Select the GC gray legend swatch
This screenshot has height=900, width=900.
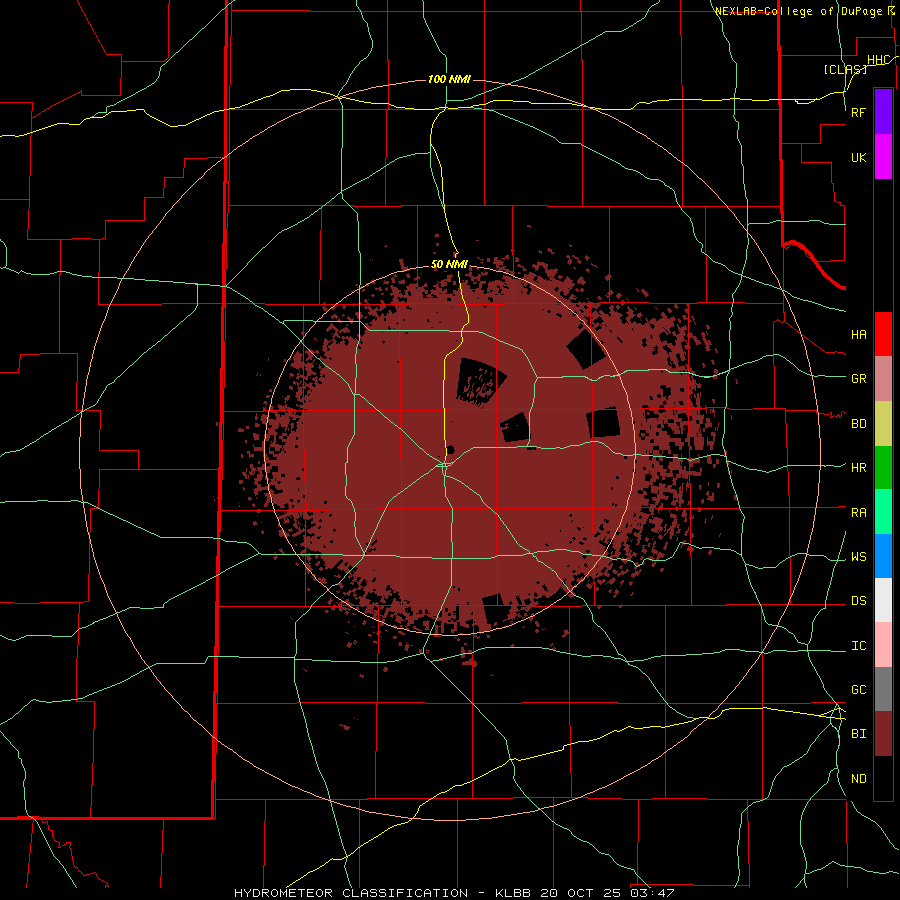[x=883, y=689]
